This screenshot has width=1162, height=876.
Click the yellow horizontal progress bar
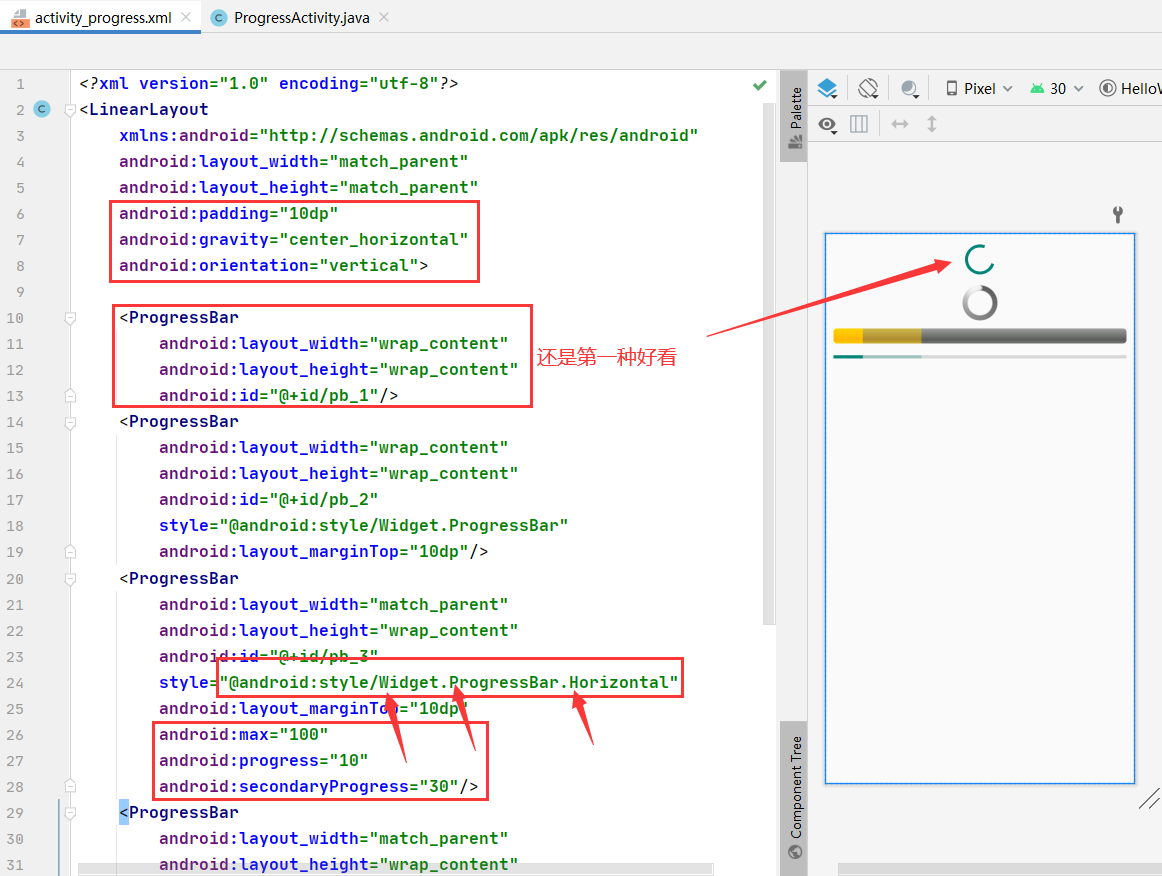pos(980,336)
